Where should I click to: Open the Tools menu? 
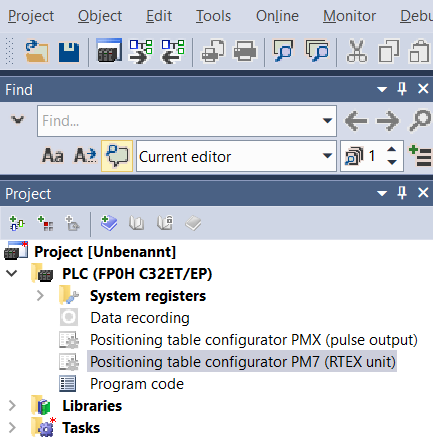213,16
